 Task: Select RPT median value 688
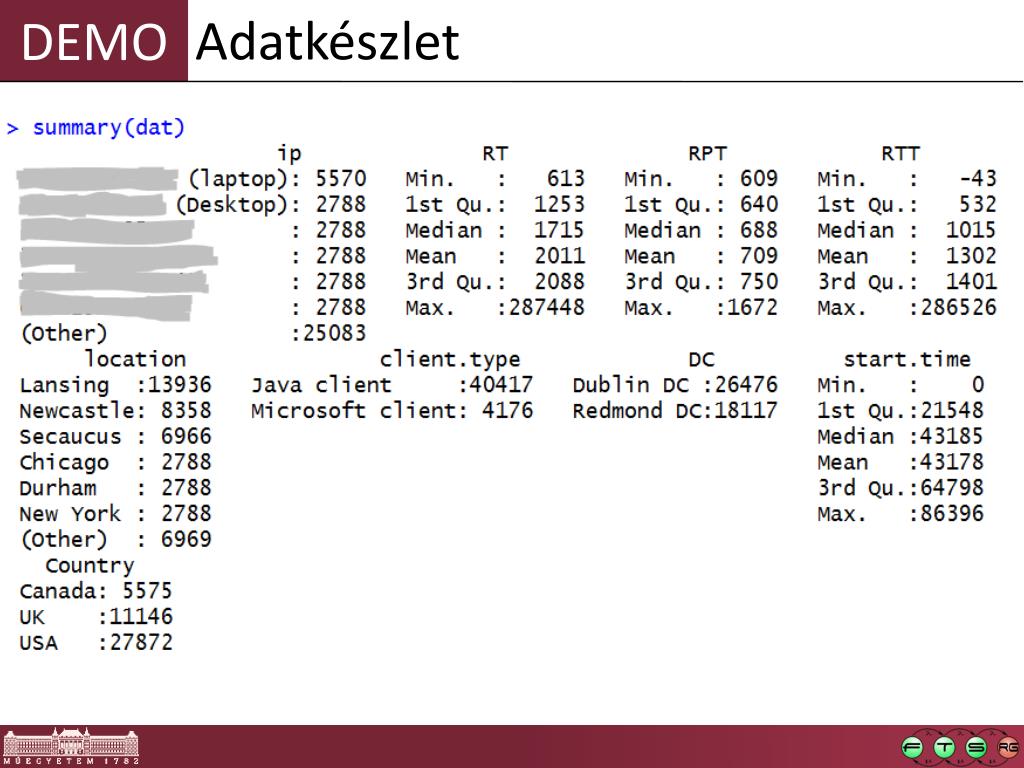(759, 230)
